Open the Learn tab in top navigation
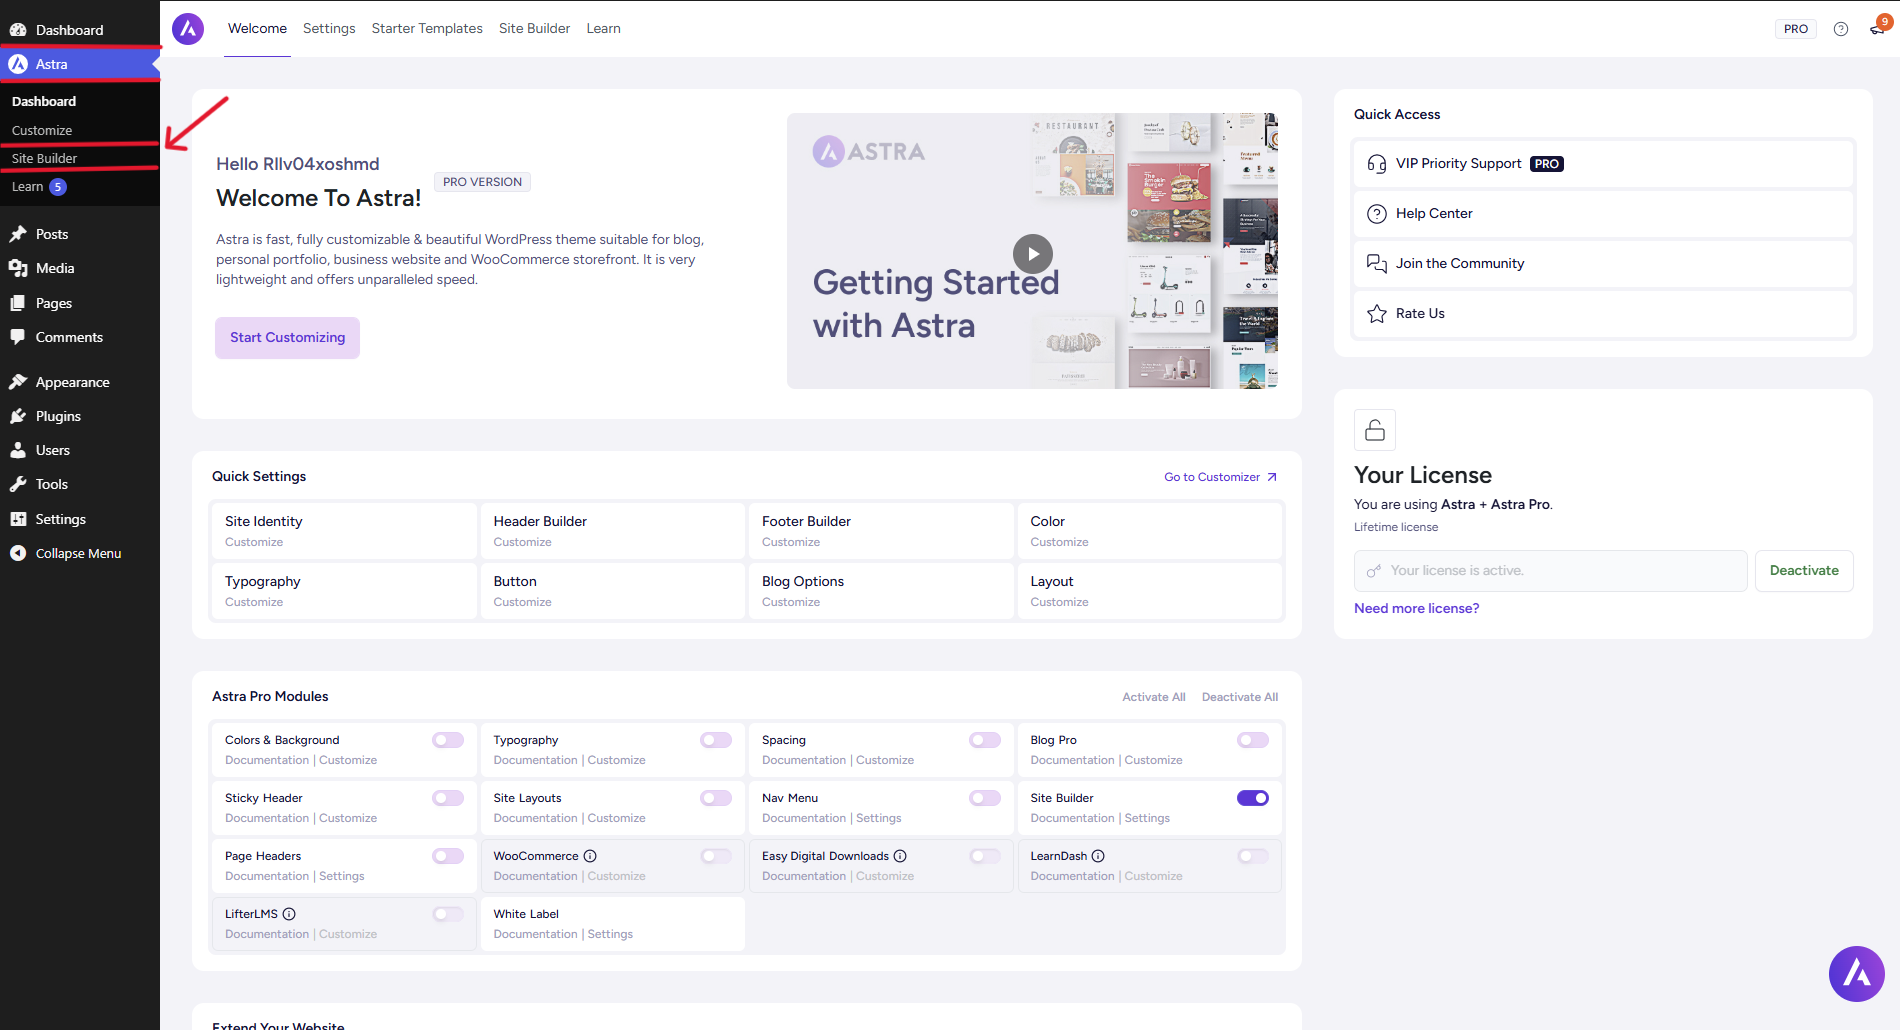The image size is (1900, 1030). click(603, 29)
